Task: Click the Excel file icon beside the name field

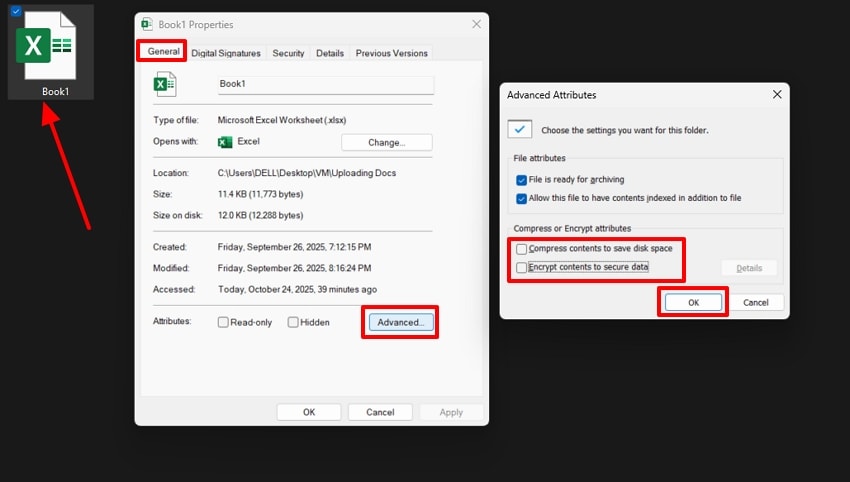Action: coord(165,84)
